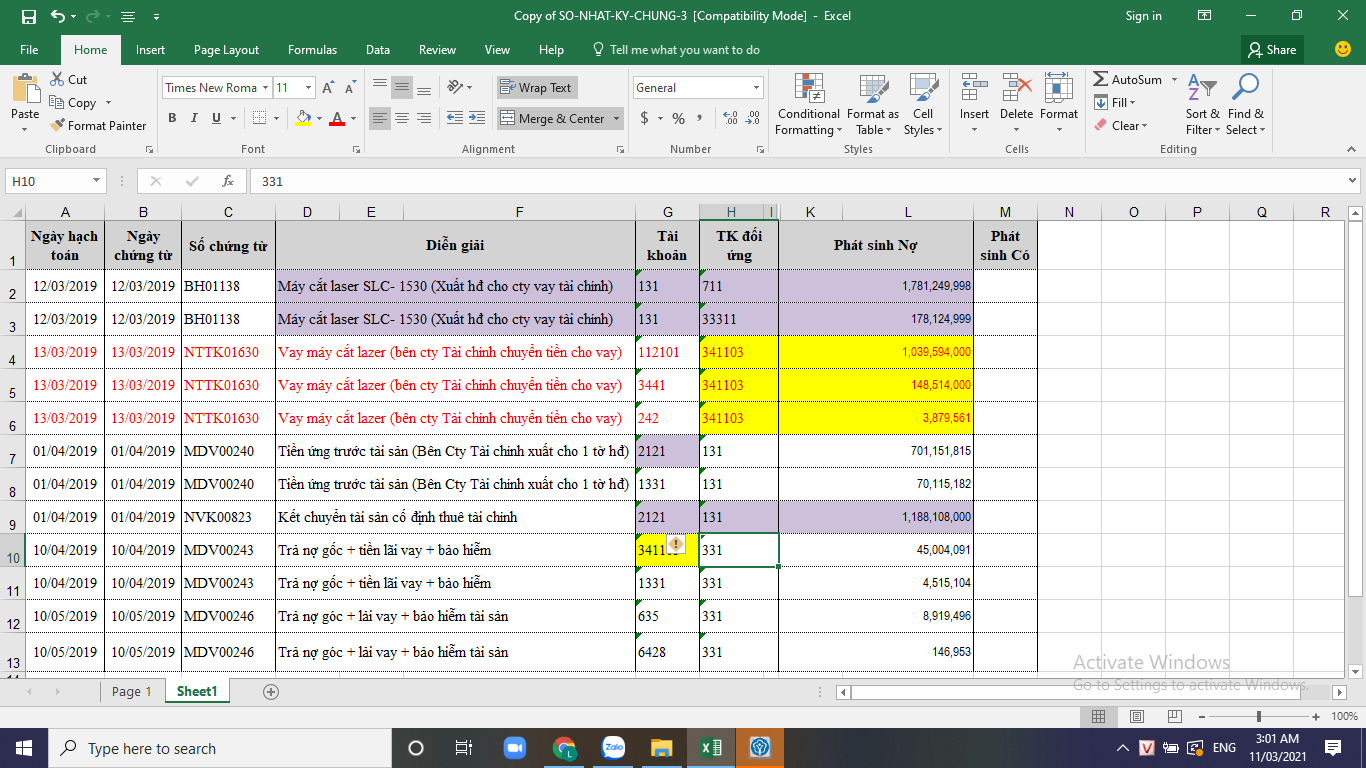Add new sheet with plus icon
Viewport: 1366px width, 768px height.
270,691
